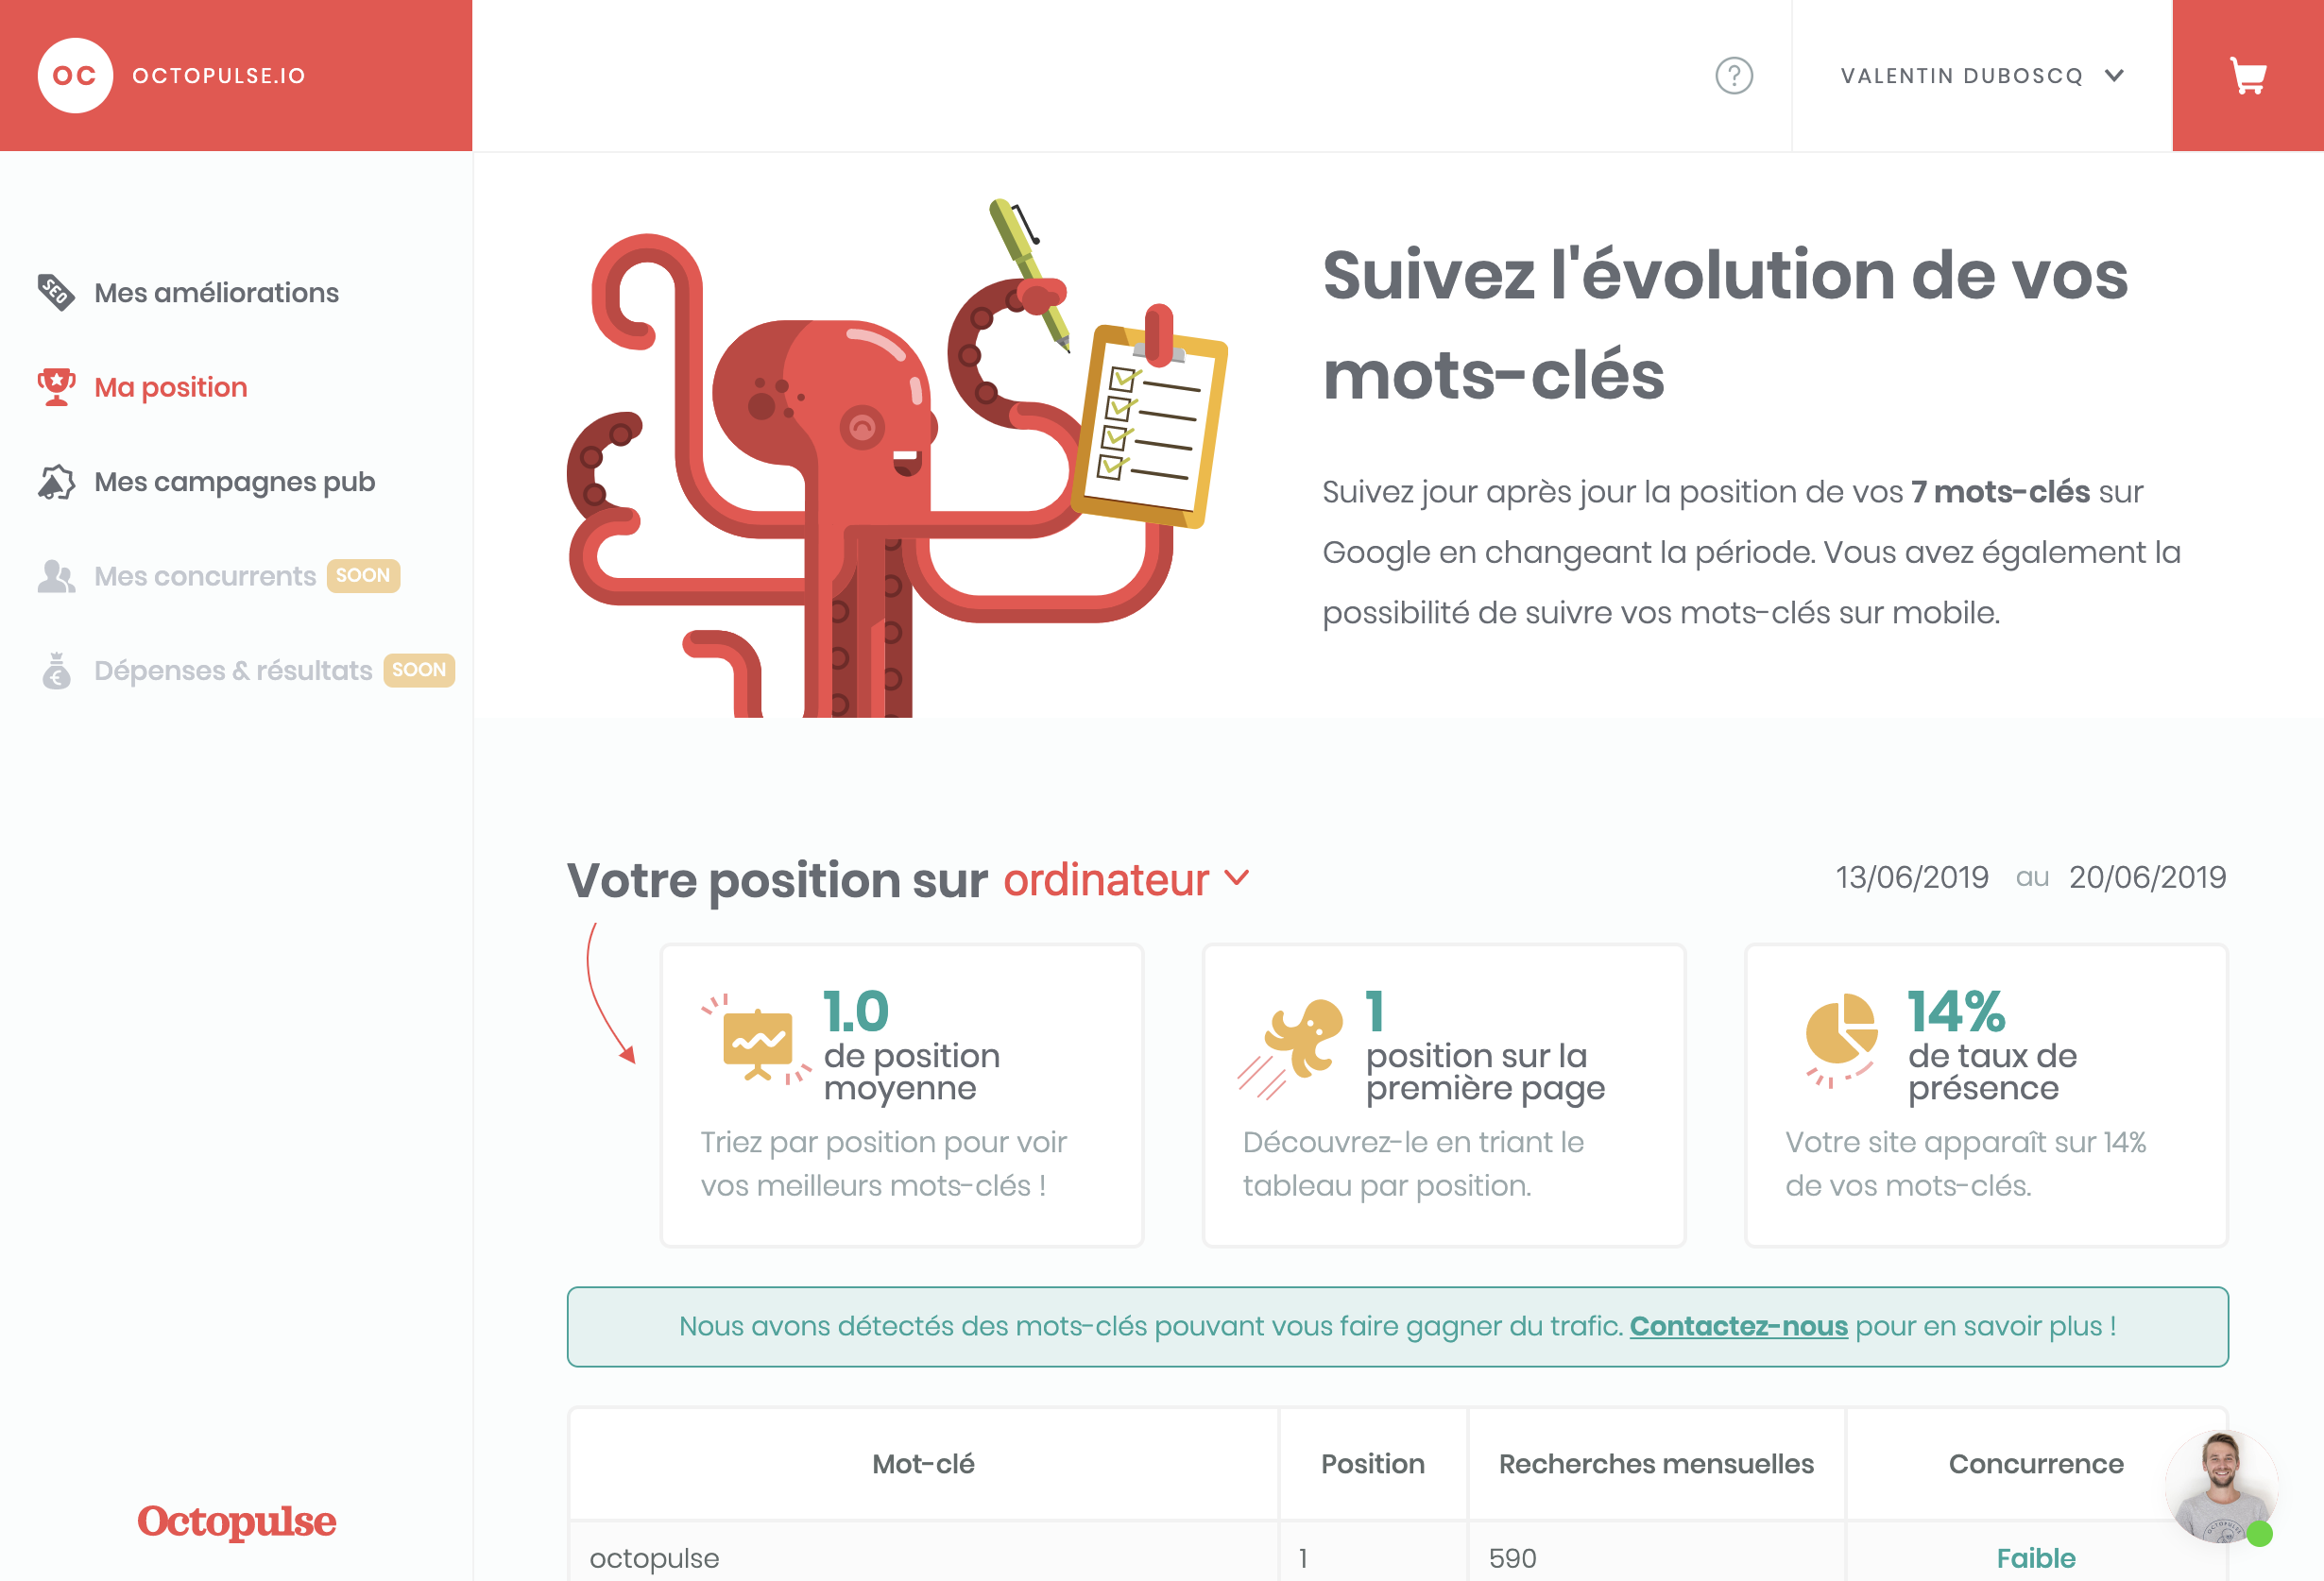Click the Mes concurrents grayed-out icon

coord(55,573)
